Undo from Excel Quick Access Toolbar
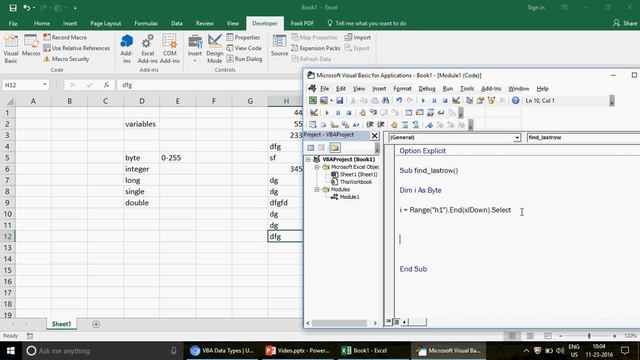 coord(27,8)
